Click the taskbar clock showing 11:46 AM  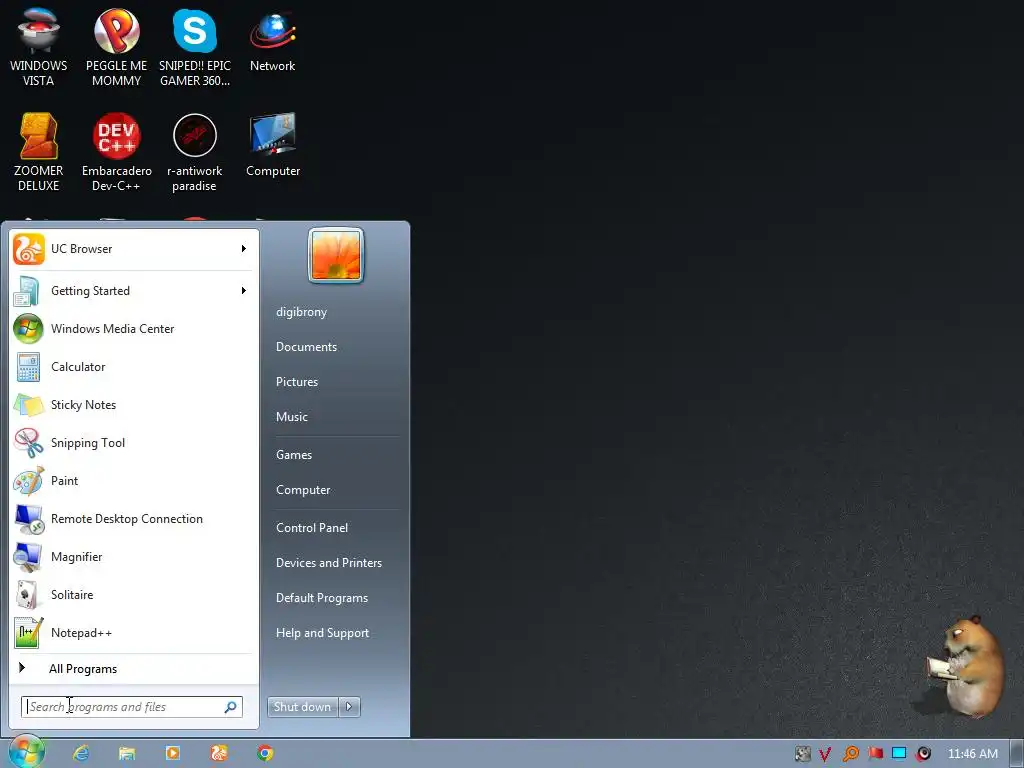[973, 754]
